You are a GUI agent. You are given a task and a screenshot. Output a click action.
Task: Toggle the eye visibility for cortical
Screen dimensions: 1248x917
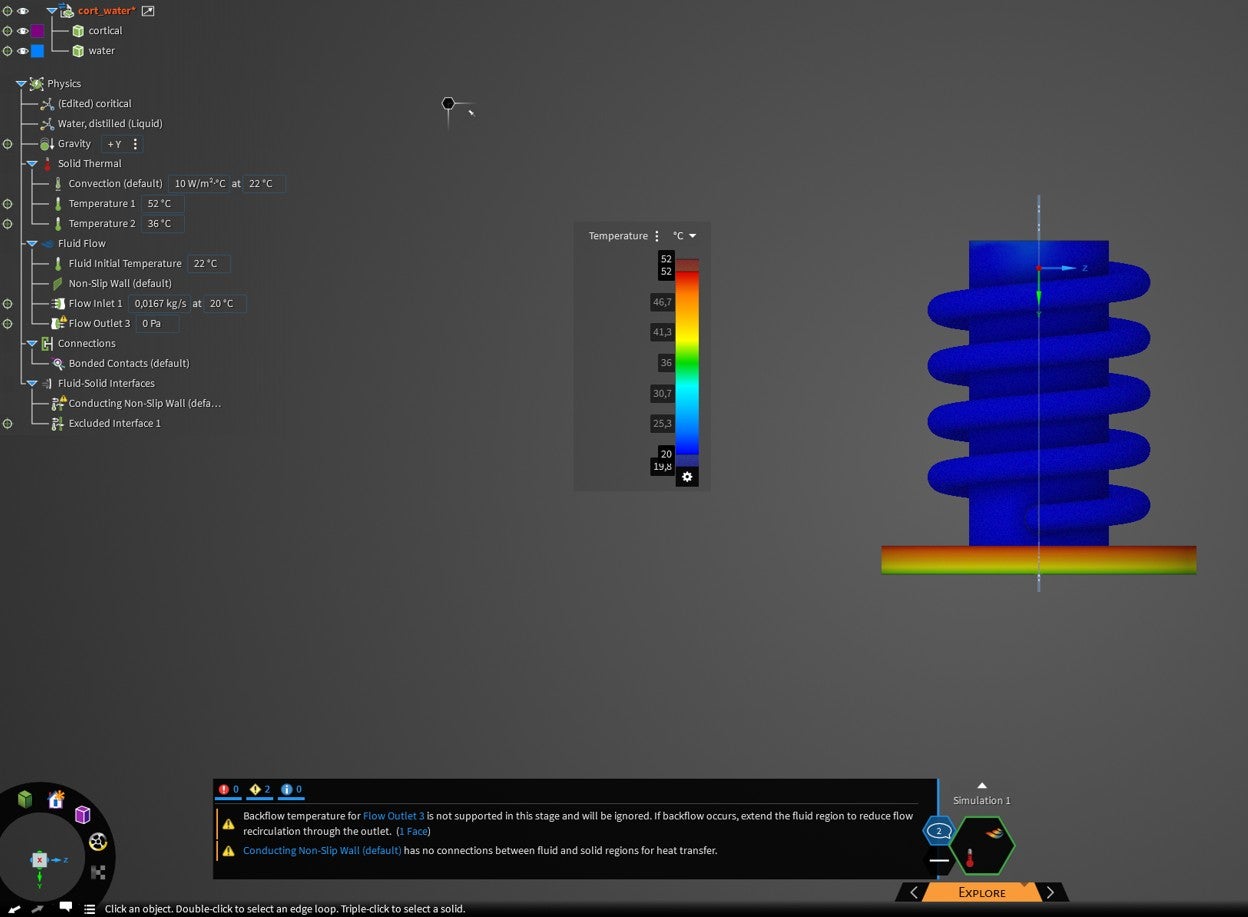pyautogui.click(x=23, y=31)
